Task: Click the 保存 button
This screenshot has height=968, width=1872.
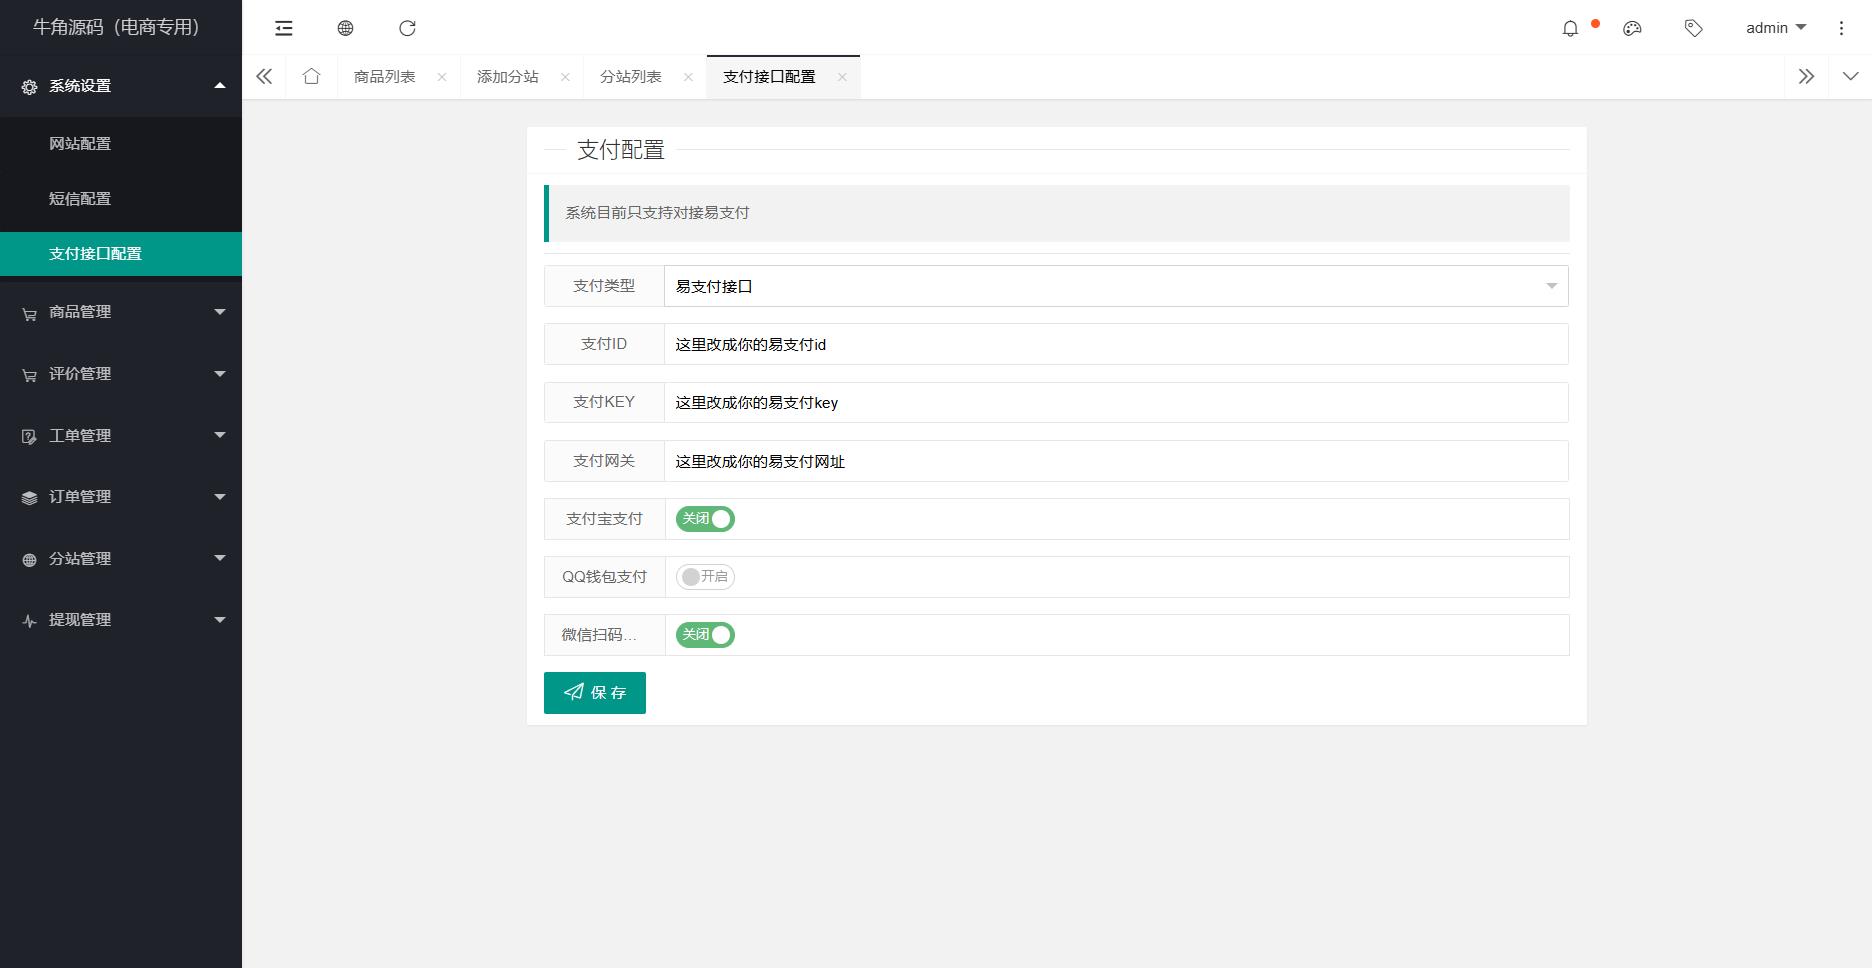Action: [x=595, y=693]
